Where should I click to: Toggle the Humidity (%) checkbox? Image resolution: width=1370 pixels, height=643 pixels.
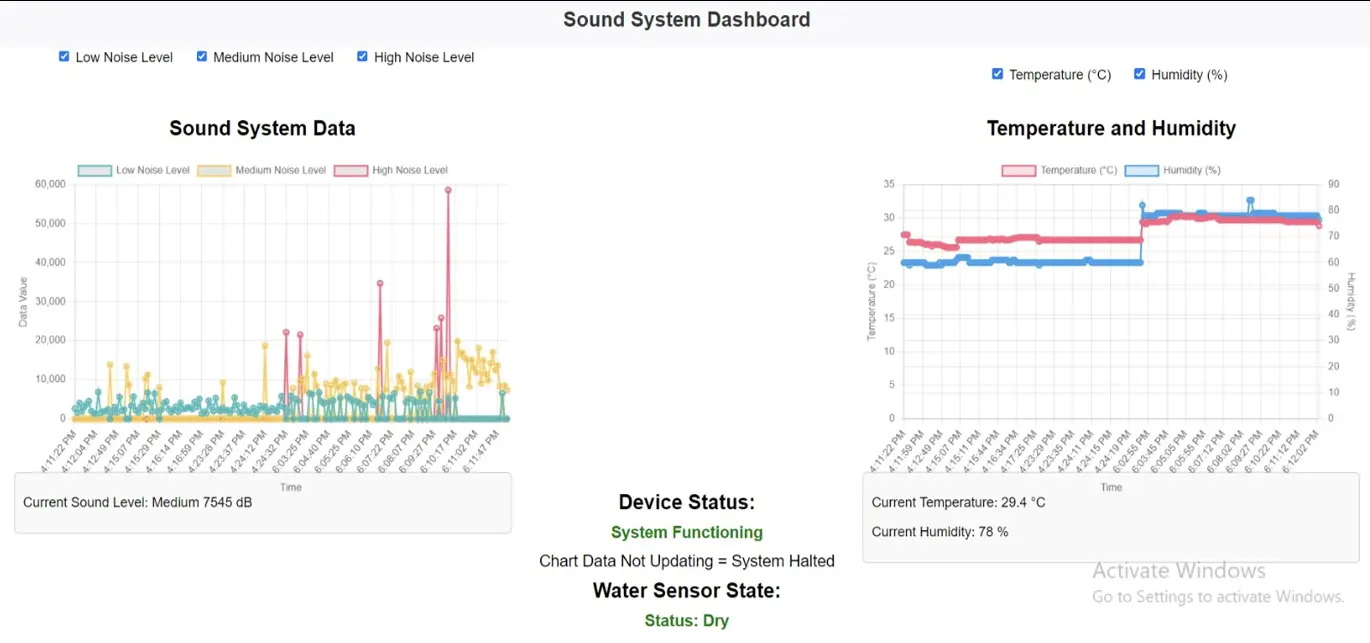(x=1140, y=74)
